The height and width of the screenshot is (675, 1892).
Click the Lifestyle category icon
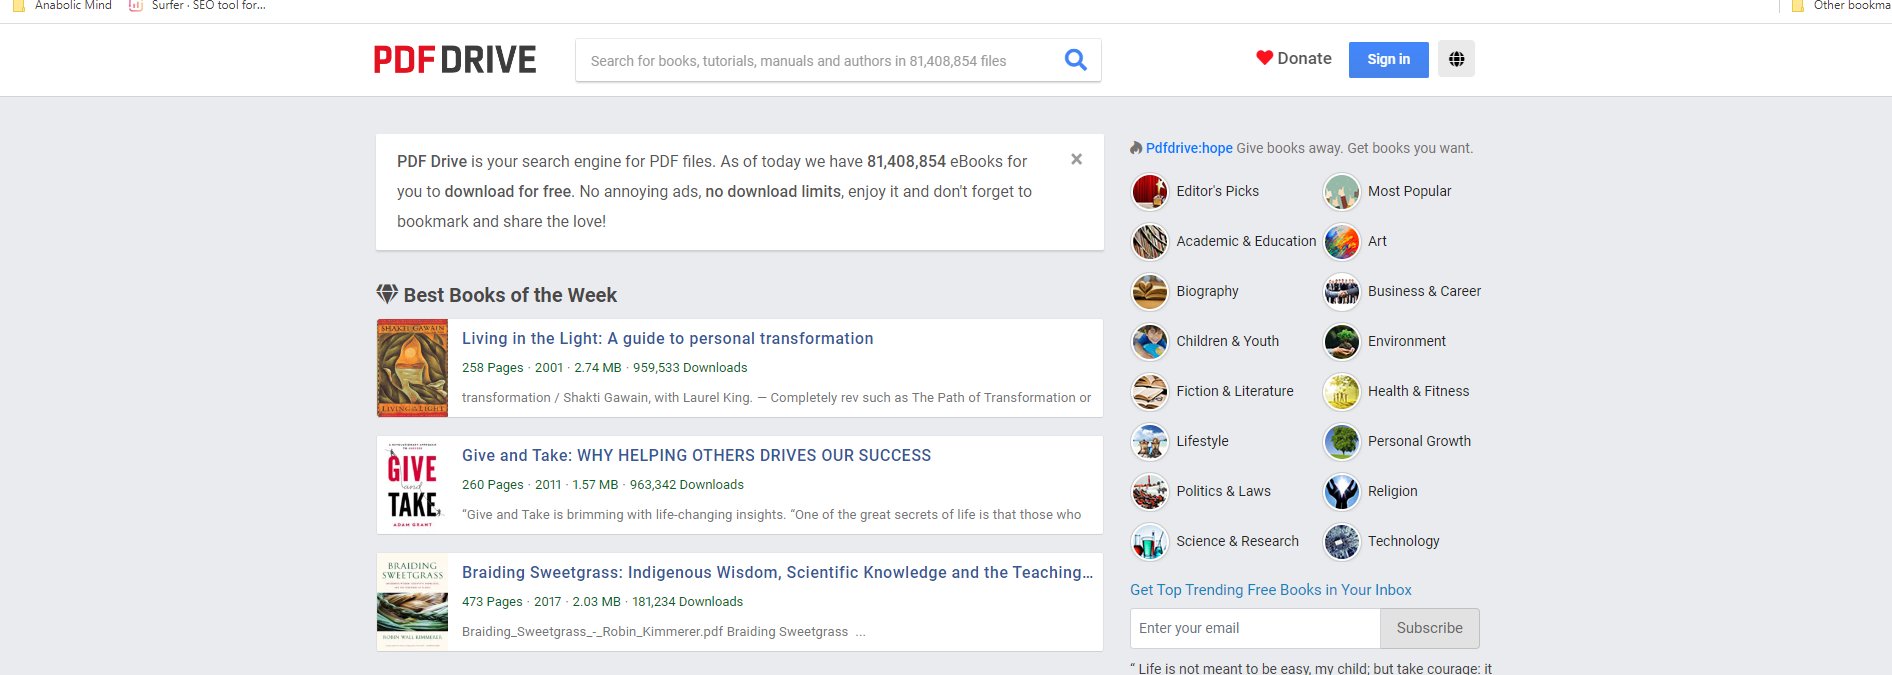point(1150,441)
